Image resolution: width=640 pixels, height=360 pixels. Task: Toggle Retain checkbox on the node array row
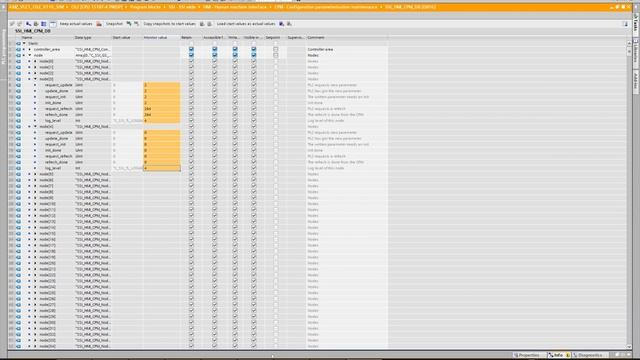pos(191,55)
